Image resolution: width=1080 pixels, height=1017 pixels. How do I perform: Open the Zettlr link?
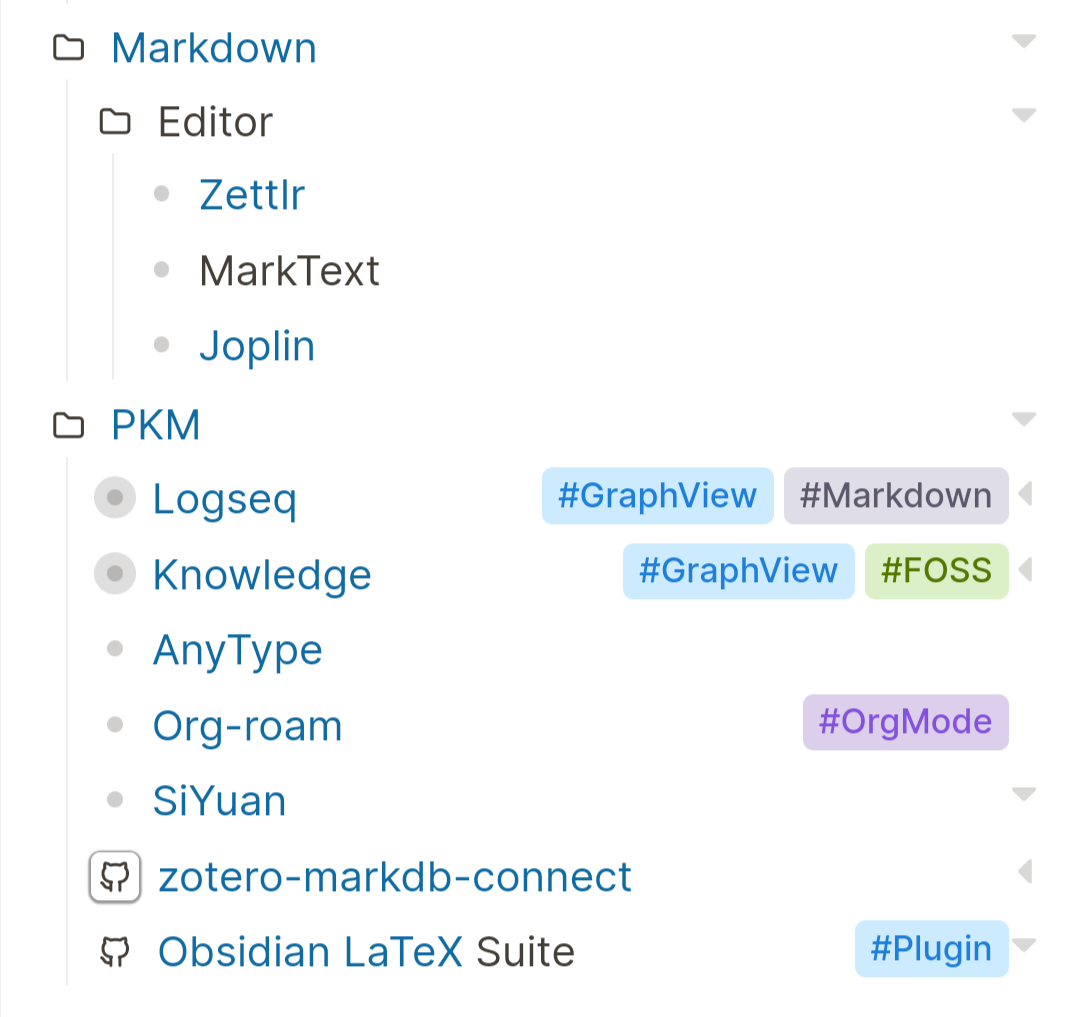tap(251, 195)
